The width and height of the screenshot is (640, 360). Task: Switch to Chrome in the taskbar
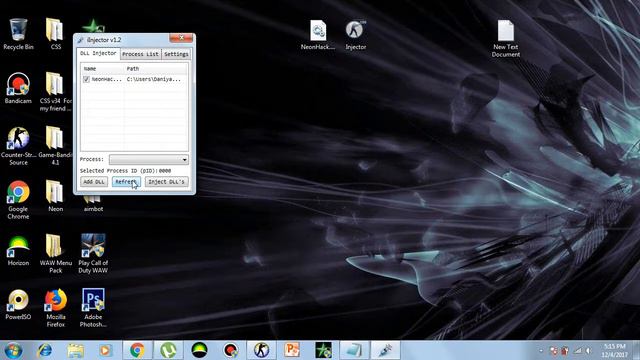[138, 350]
